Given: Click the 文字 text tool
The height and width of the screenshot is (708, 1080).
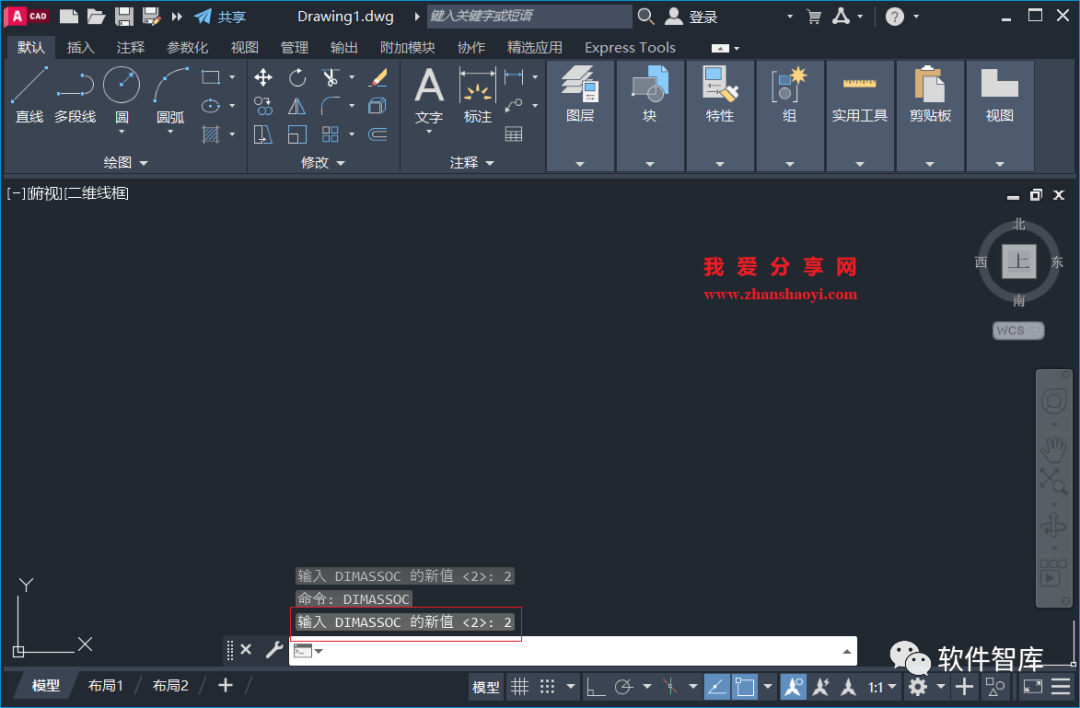Looking at the screenshot, I should [428, 90].
